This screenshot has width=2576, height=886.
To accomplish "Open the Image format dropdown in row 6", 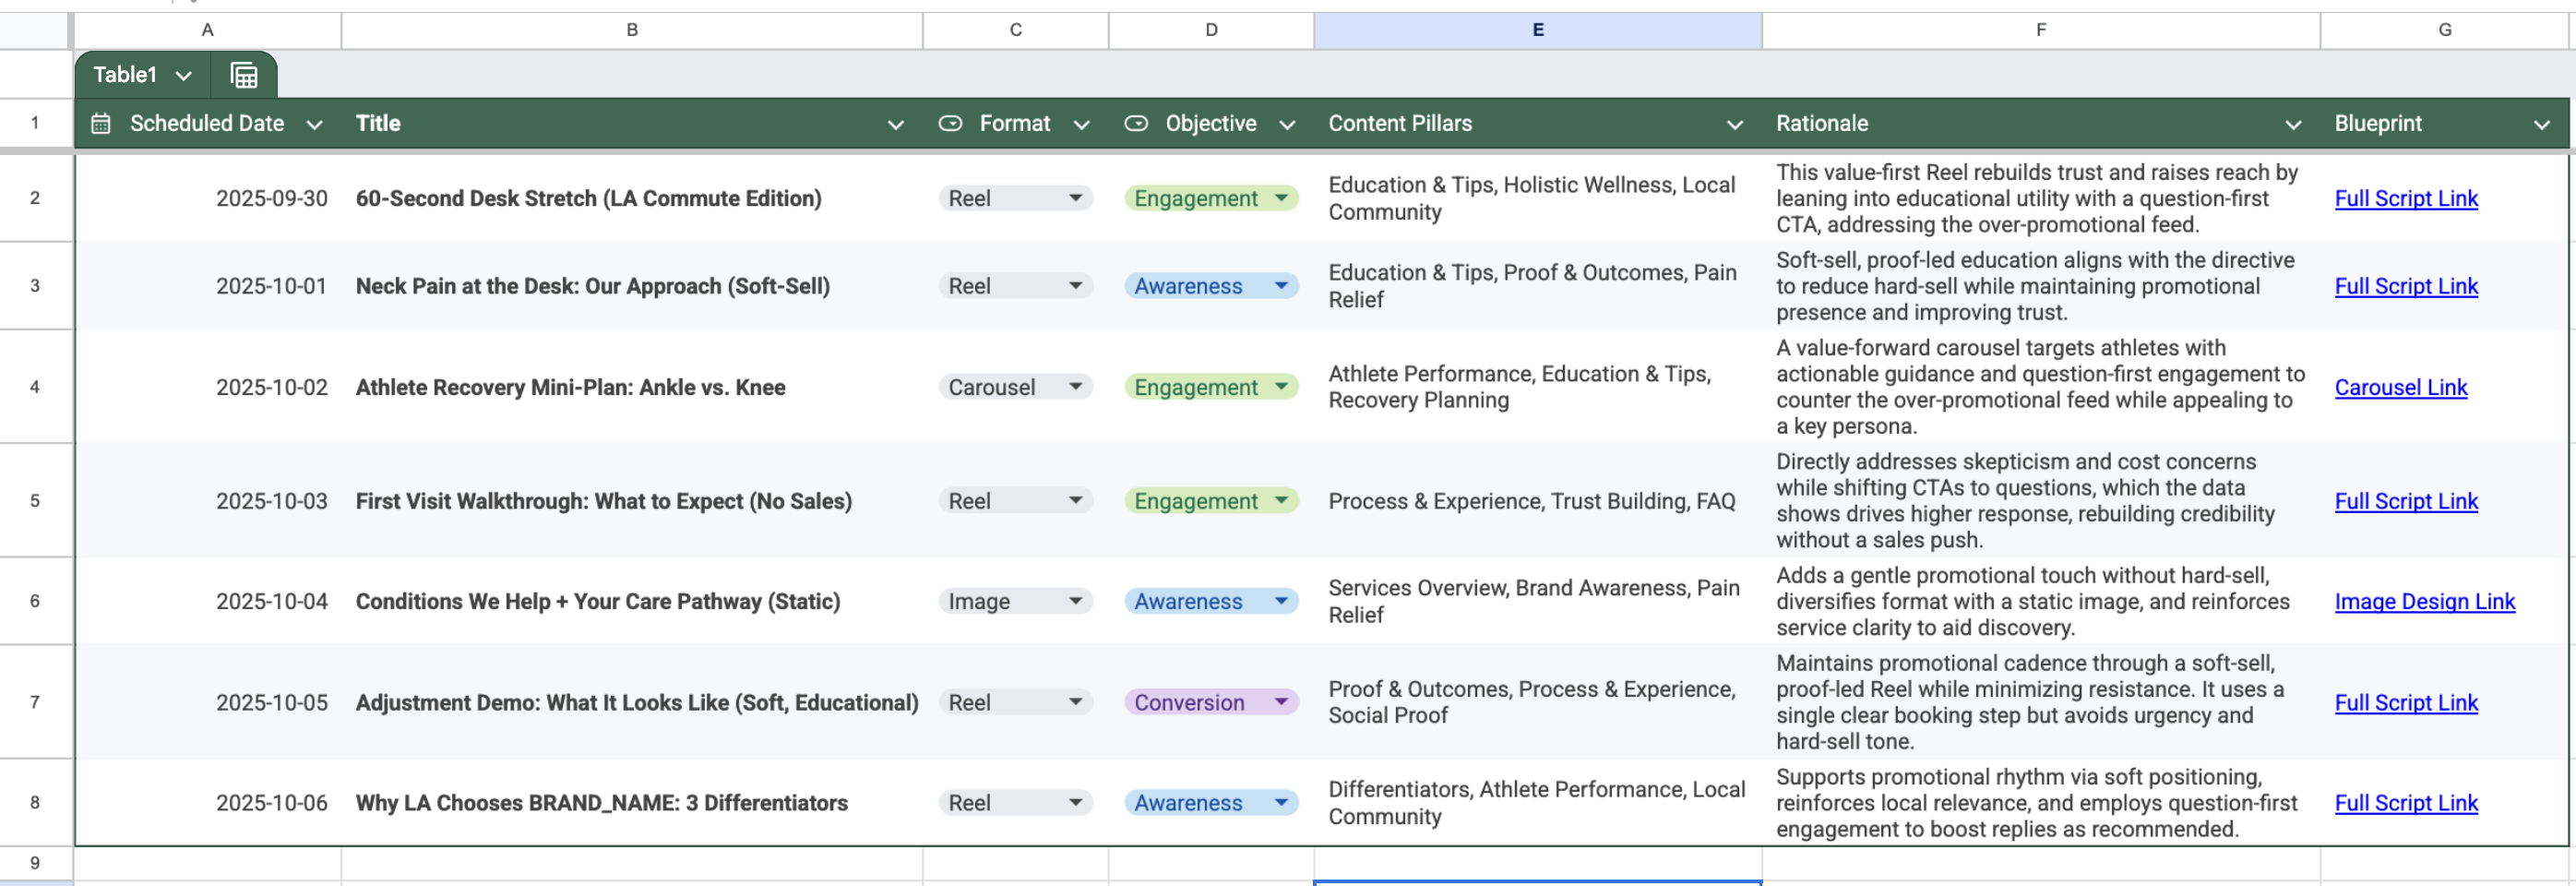I will point(1076,601).
